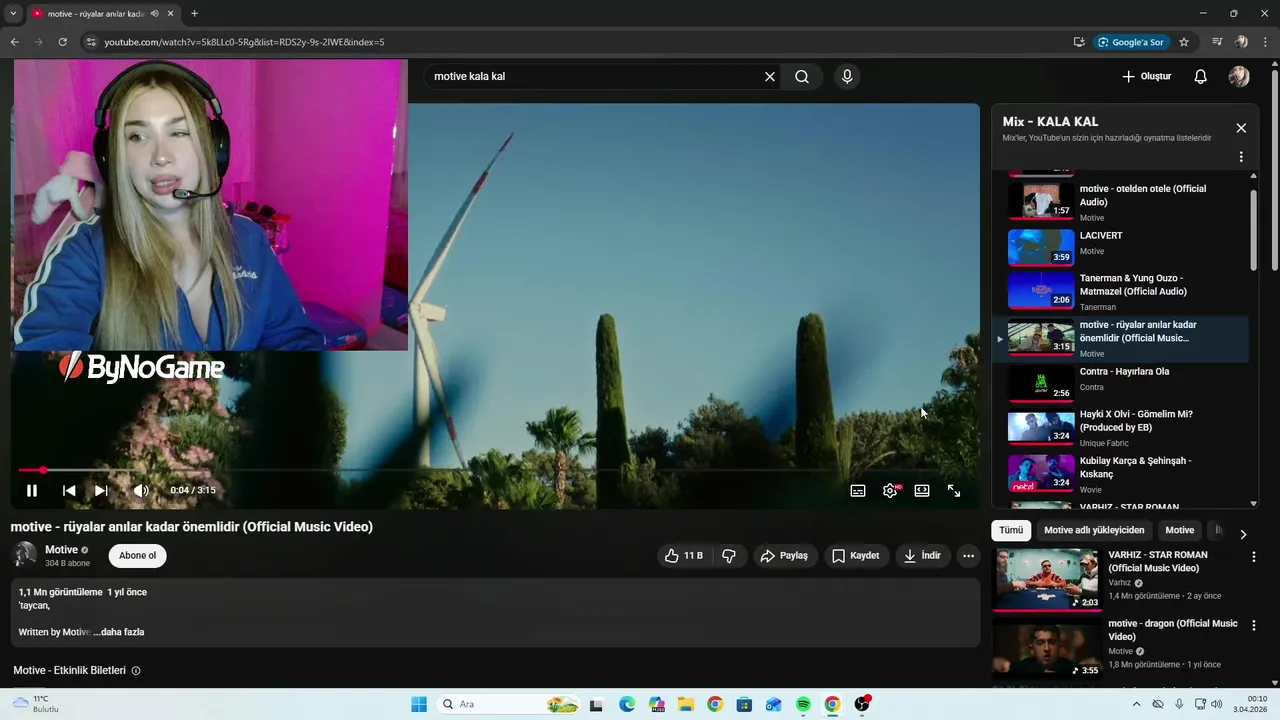Dislike the video with thumbs down

[x=729, y=556]
